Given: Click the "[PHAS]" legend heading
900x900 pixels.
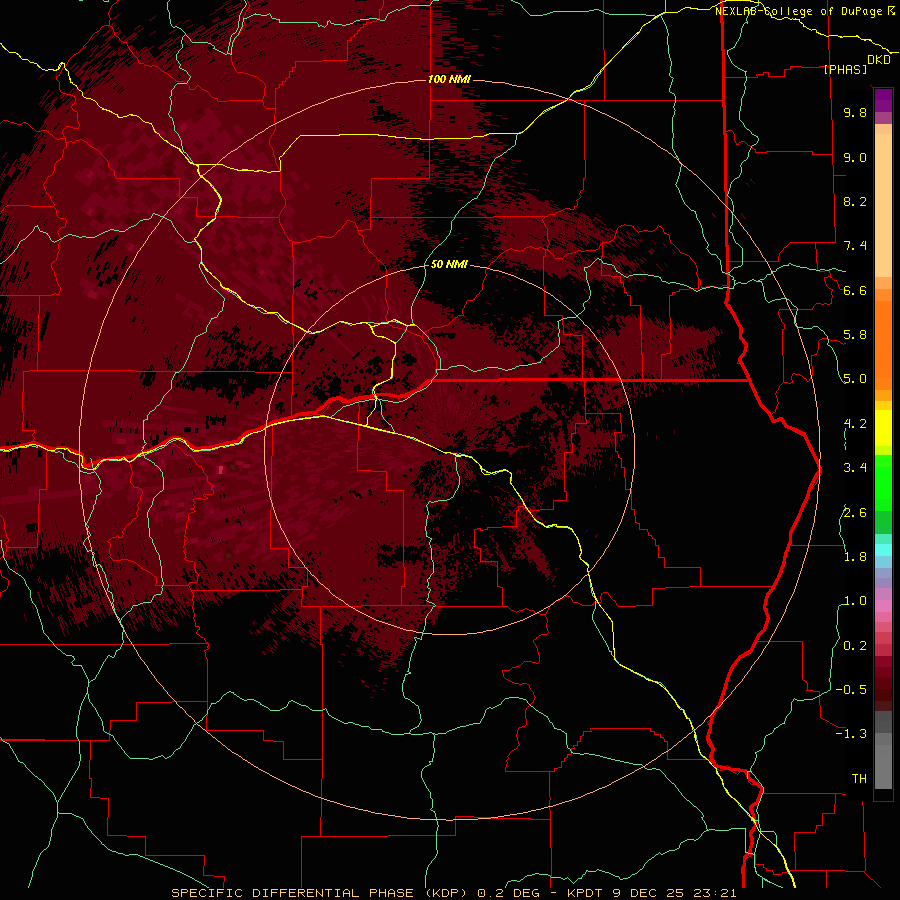Looking at the screenshot, I should tap(846, 70).
